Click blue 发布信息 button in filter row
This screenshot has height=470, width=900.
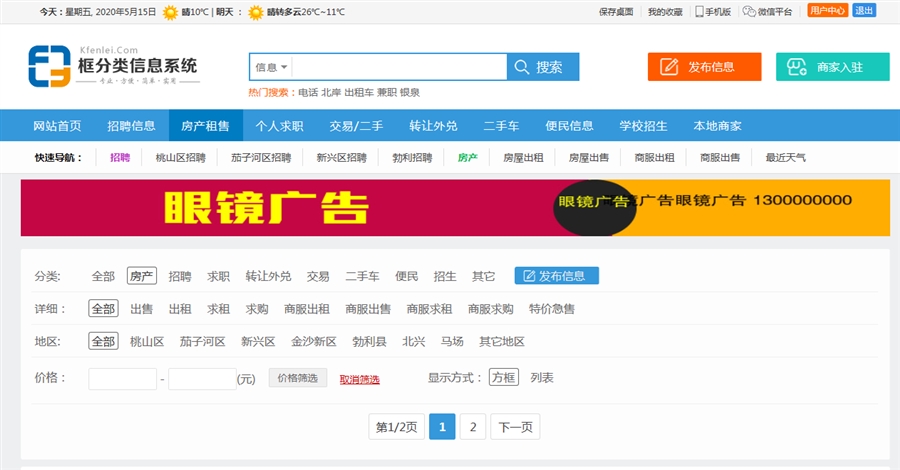(556, 276)
